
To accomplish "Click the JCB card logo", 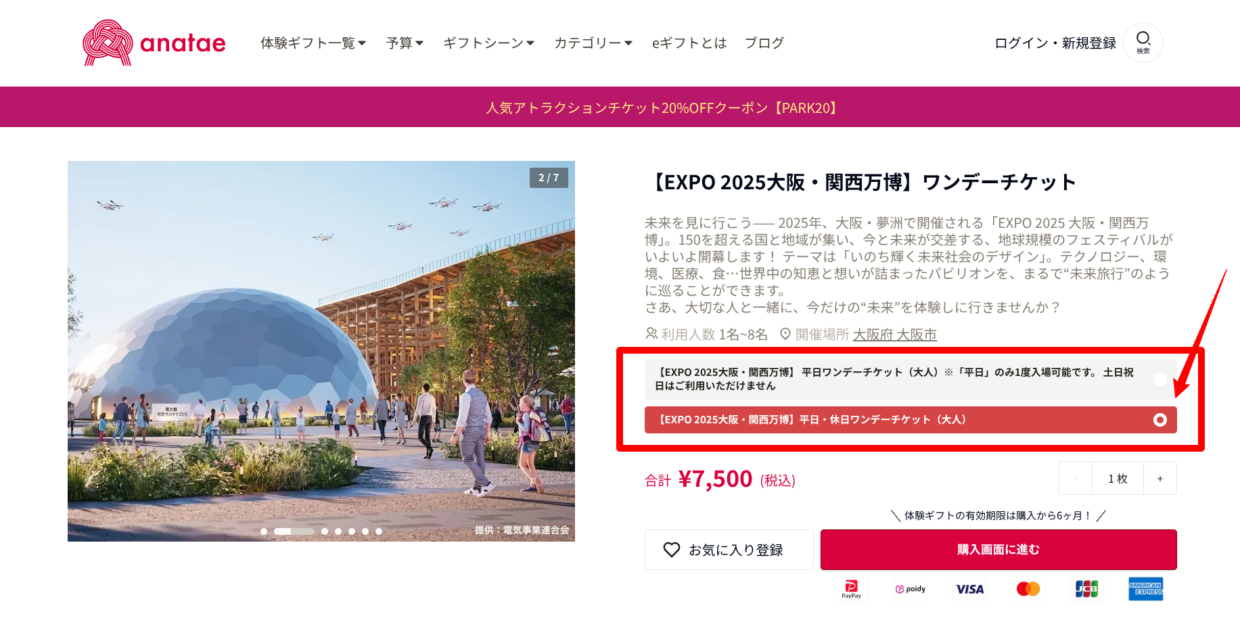I will pos(1086,589).
